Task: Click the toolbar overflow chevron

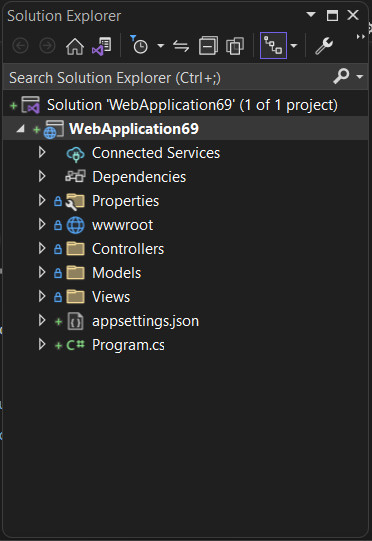Action: [x=361, y=37]
